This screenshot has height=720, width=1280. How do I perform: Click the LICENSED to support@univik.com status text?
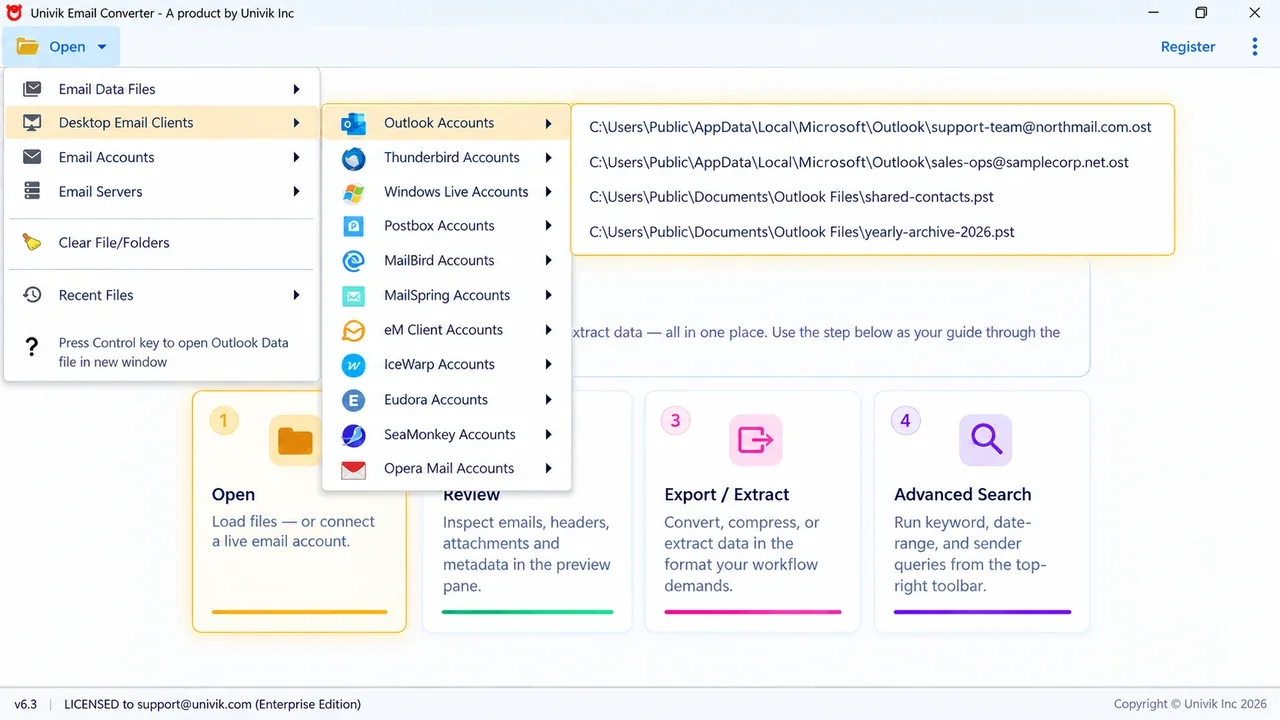point(212,704)
